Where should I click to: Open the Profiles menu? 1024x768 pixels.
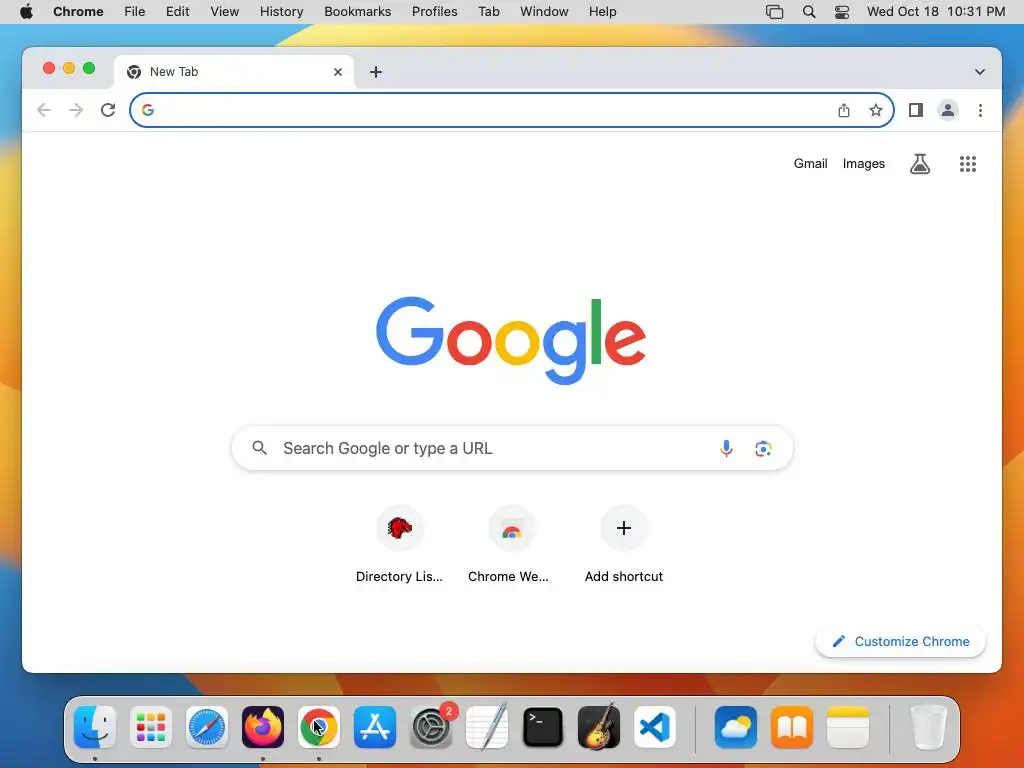[x=434, y=12]
